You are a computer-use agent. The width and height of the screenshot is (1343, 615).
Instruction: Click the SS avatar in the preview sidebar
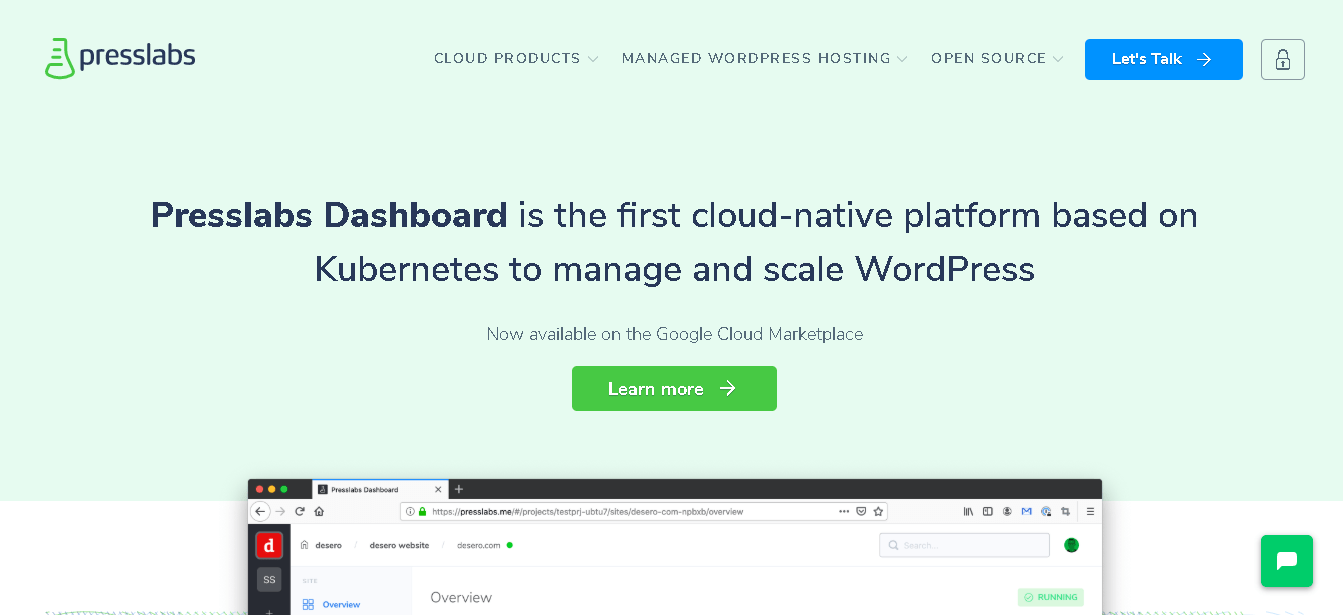(x=269, y=579)
